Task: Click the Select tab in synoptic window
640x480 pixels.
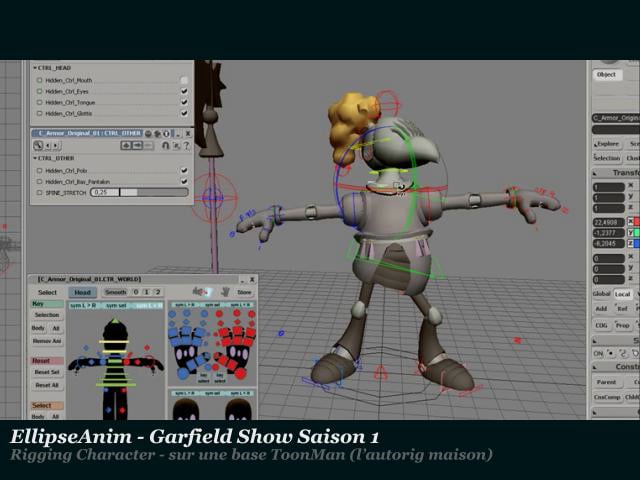Action: tap(47, 292)
